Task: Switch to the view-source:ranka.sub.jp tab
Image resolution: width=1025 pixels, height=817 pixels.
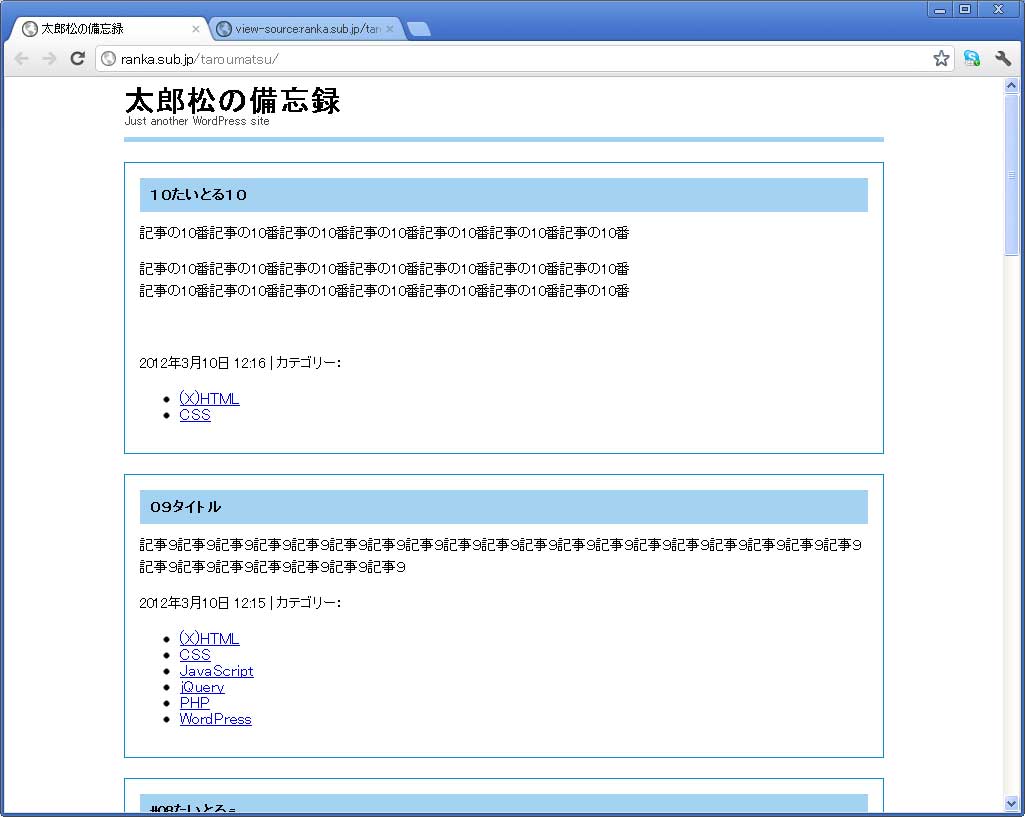Action: click(306, 29)
